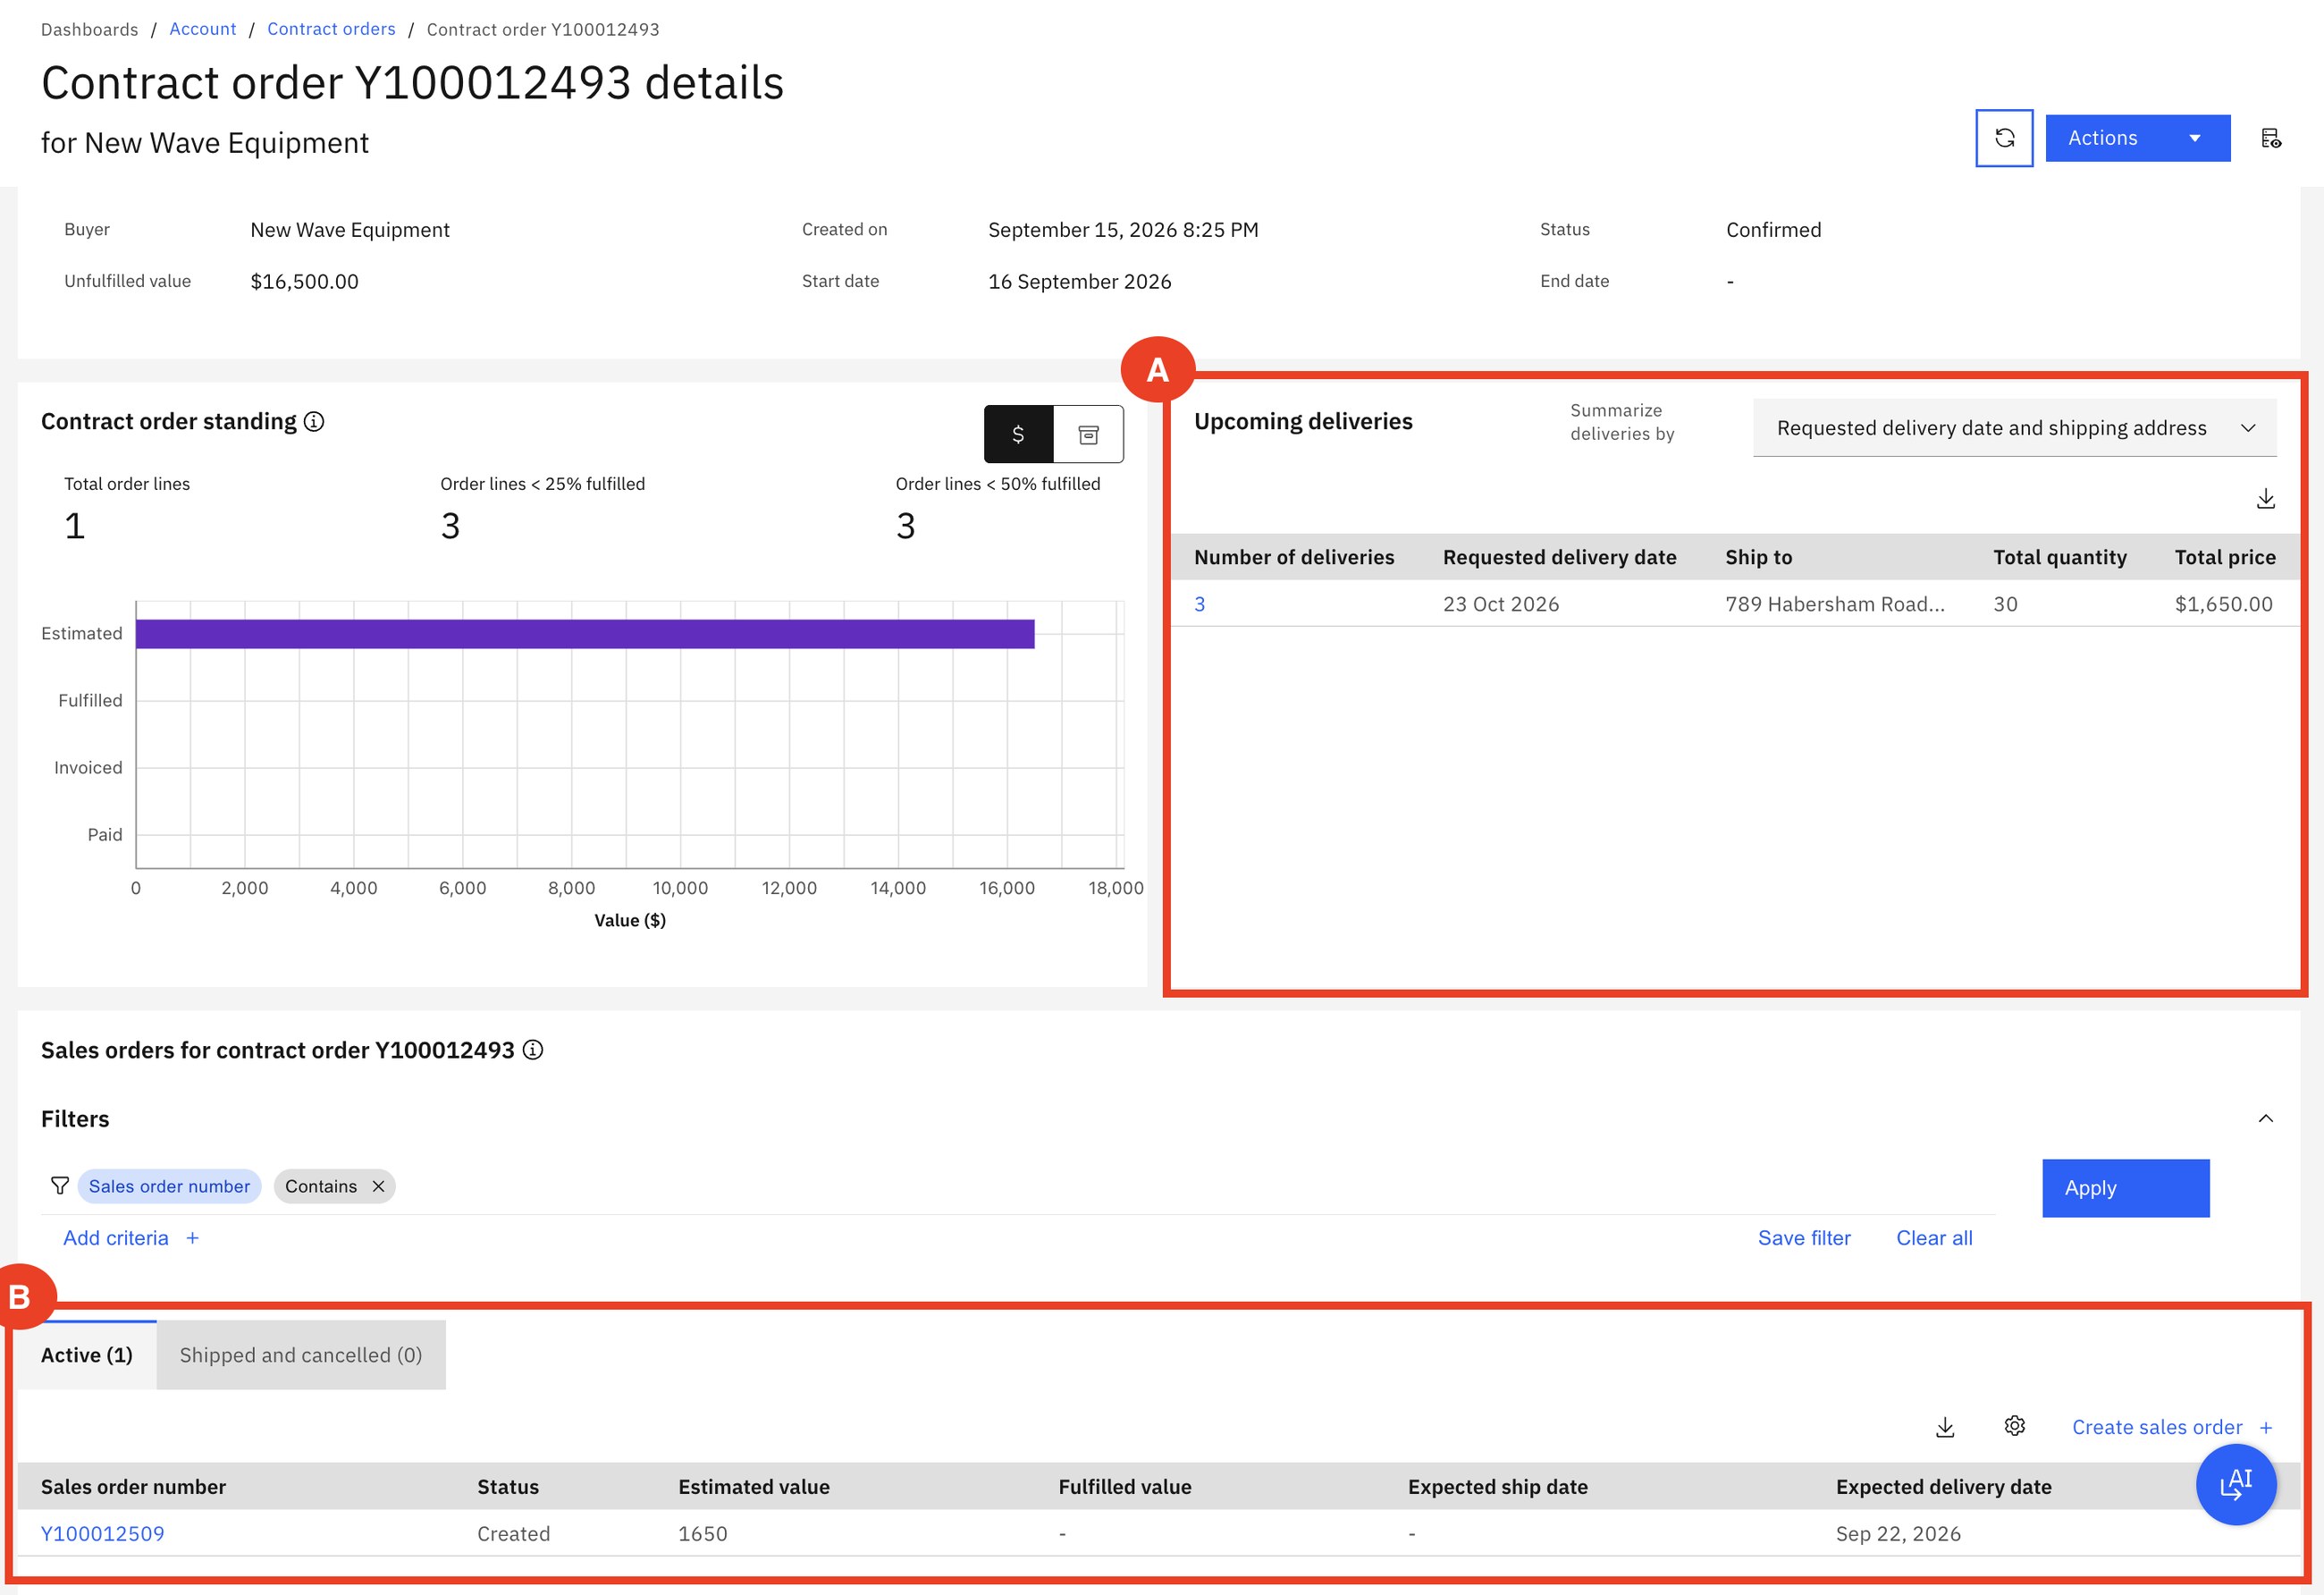Click the Sep 22, 2026 delivery date cell

pyautogui.click(x=1897, y=1534)
